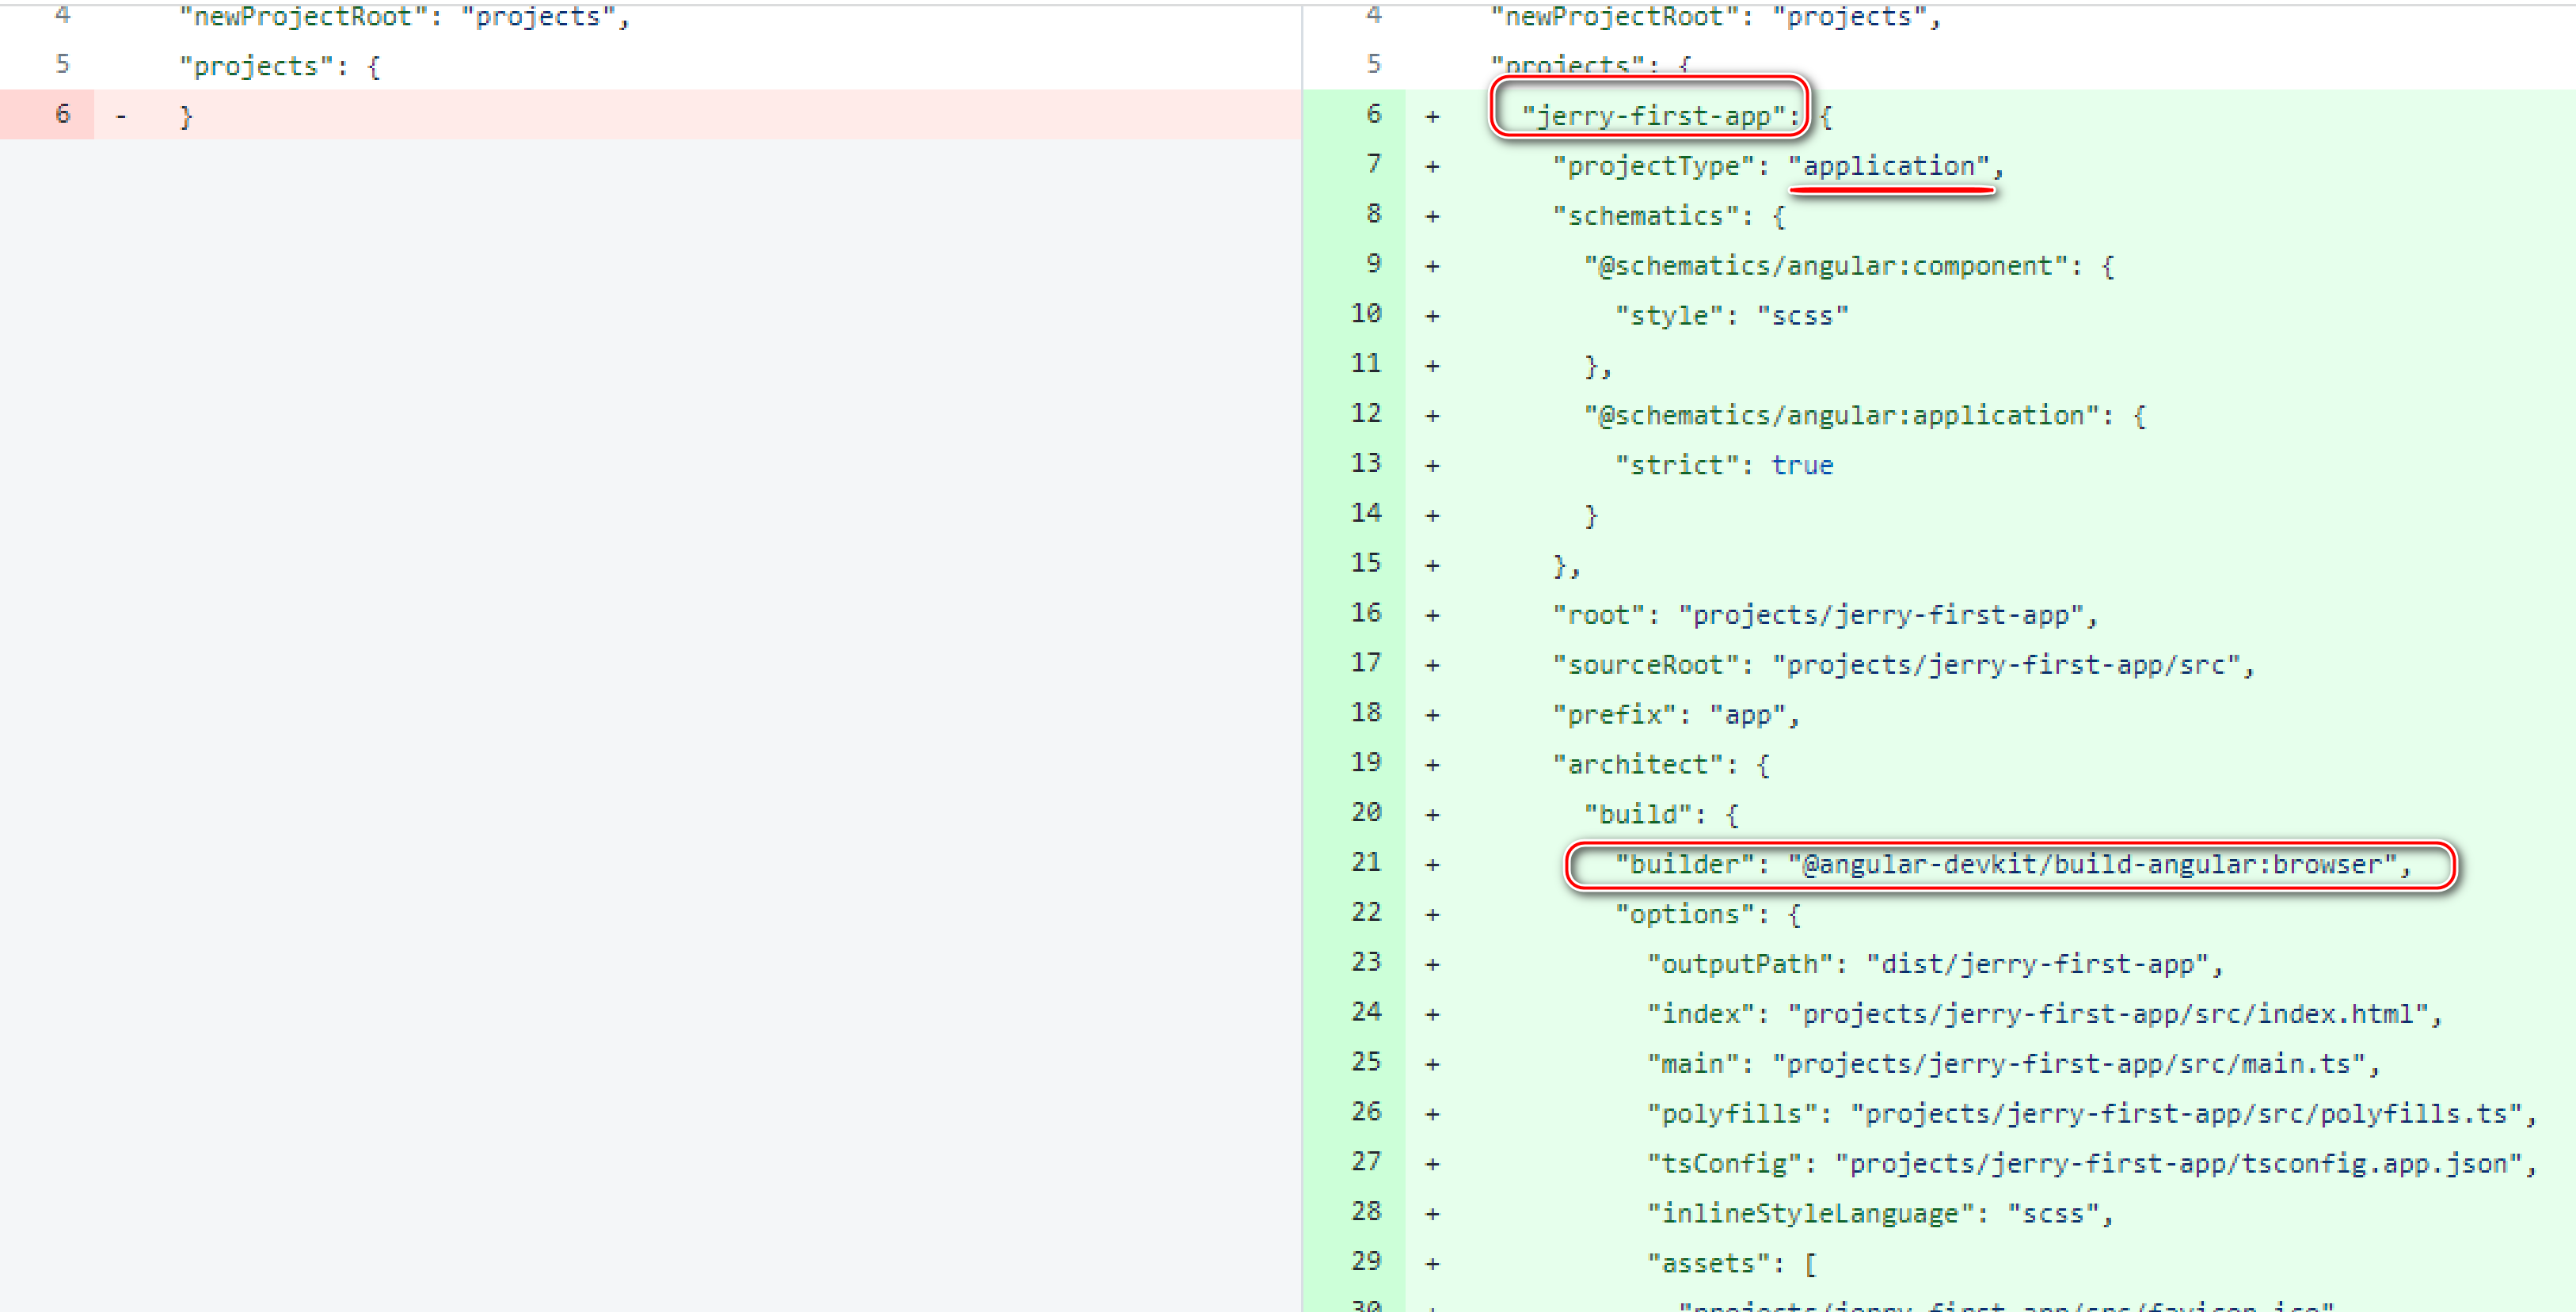Click the plus marker on added line 29
The height and width of the screenshot is (1312, 2576).
click(x=1432, y=1263)
